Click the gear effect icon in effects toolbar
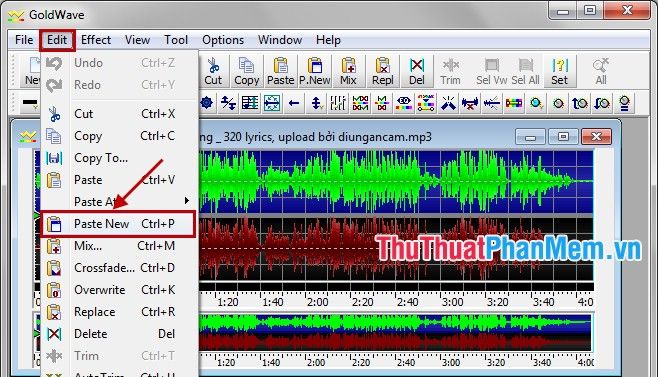Viewport: 658px width, 377px height. [206, 103]
